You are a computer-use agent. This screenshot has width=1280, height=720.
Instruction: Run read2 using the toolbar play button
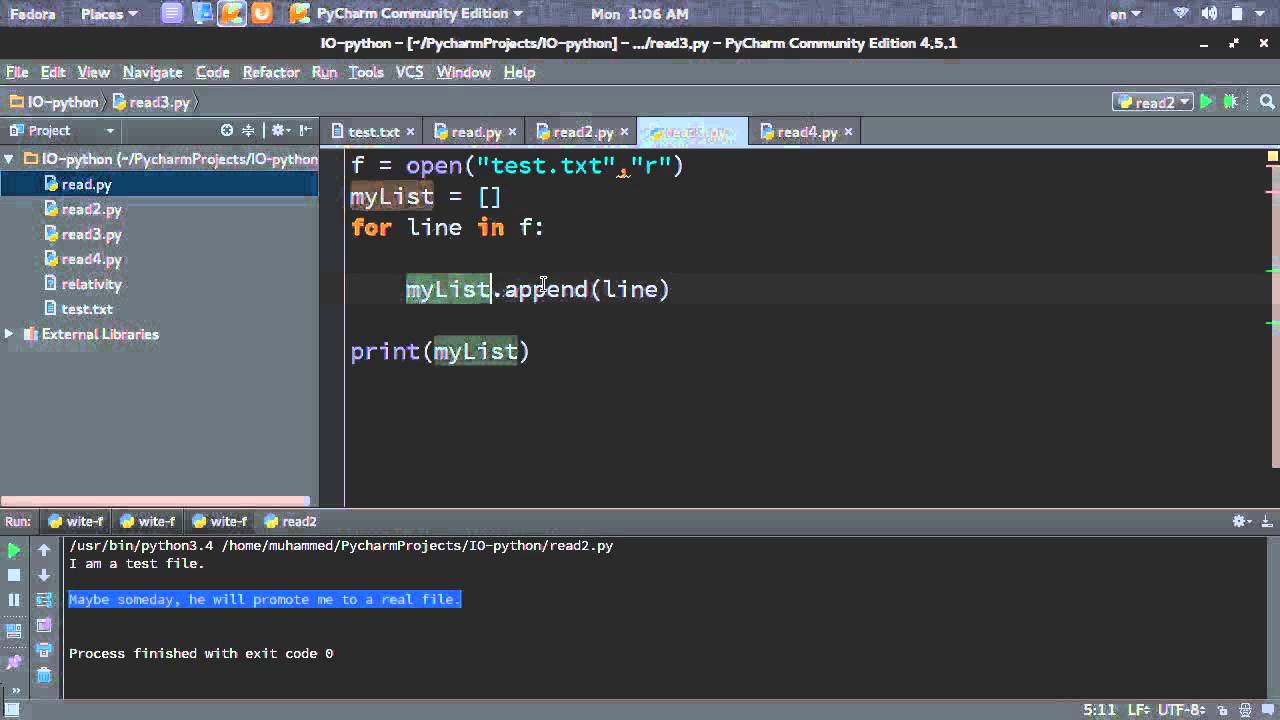(x=1205, y=102)
